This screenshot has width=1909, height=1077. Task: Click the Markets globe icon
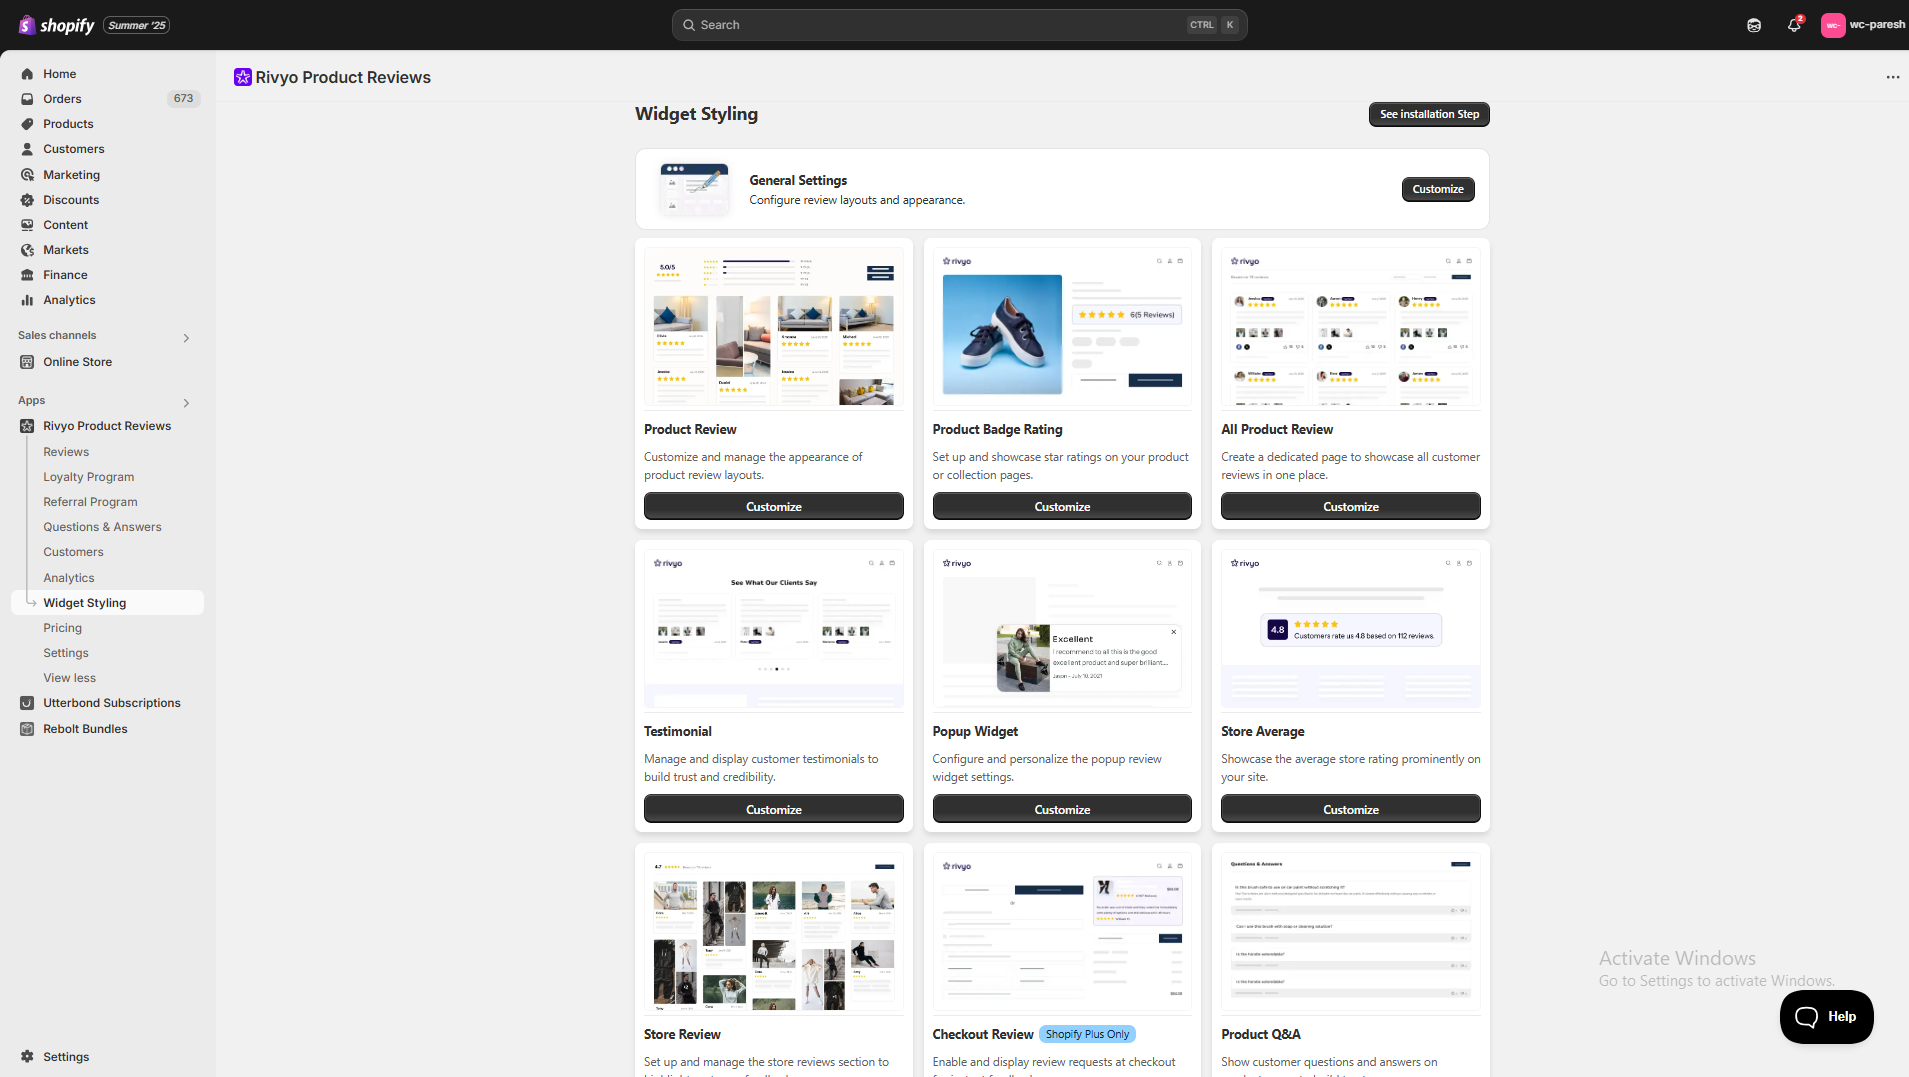(27, 250)
